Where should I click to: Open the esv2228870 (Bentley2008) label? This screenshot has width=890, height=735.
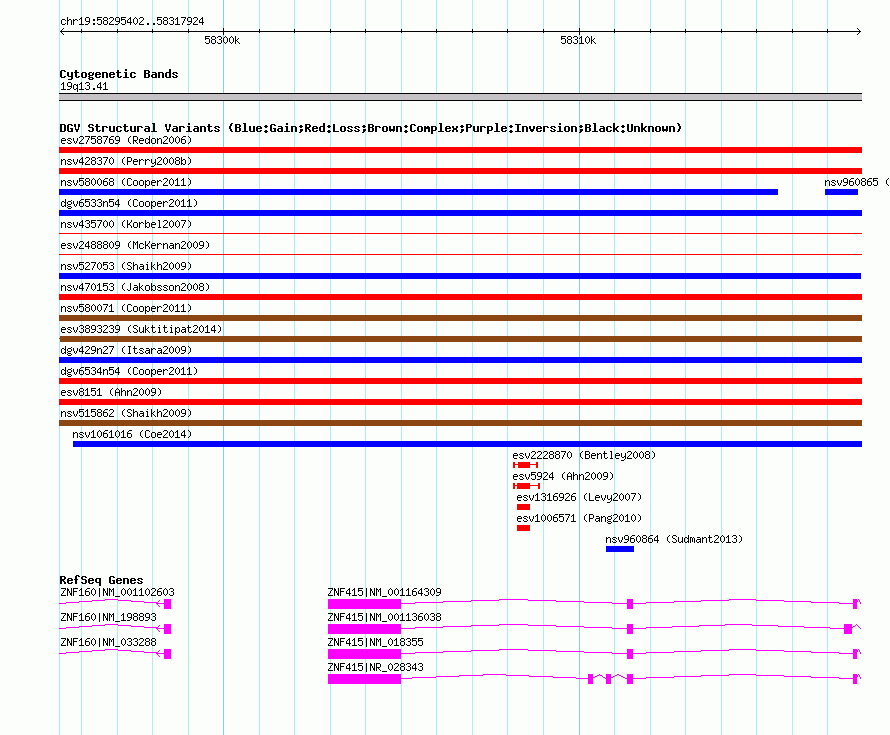(x=584, y=455)
